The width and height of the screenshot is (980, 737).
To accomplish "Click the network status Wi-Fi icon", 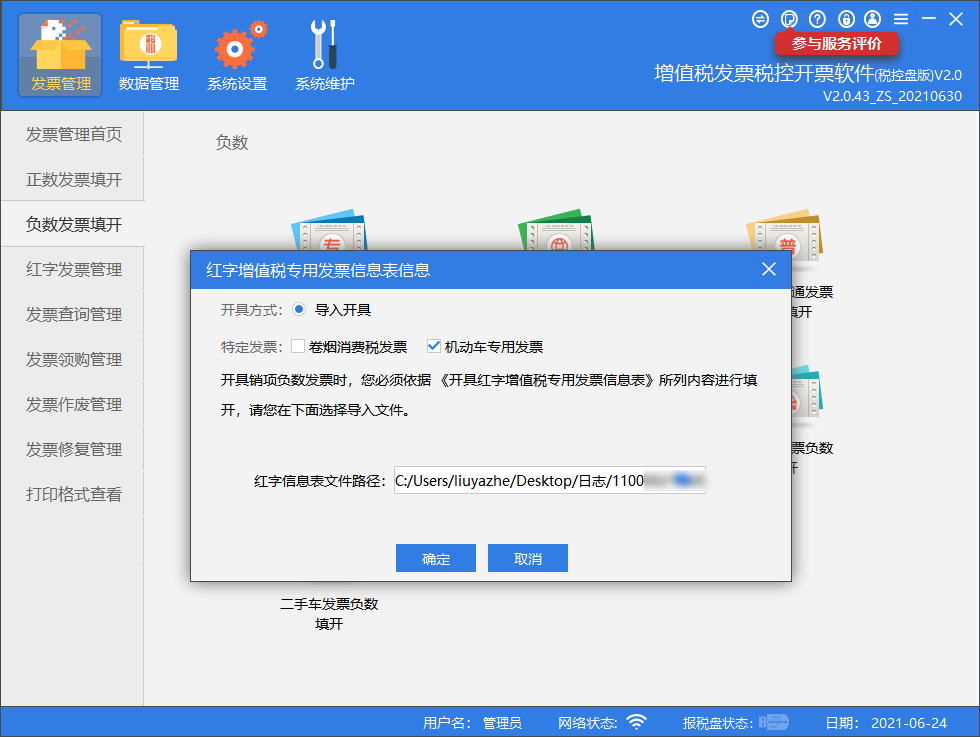I will 636,722.
